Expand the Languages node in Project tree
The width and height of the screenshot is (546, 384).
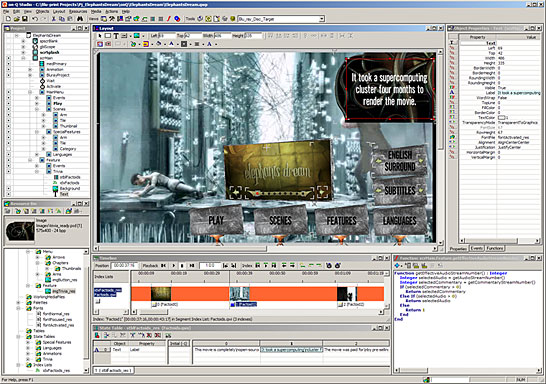[x=37, y=154]
